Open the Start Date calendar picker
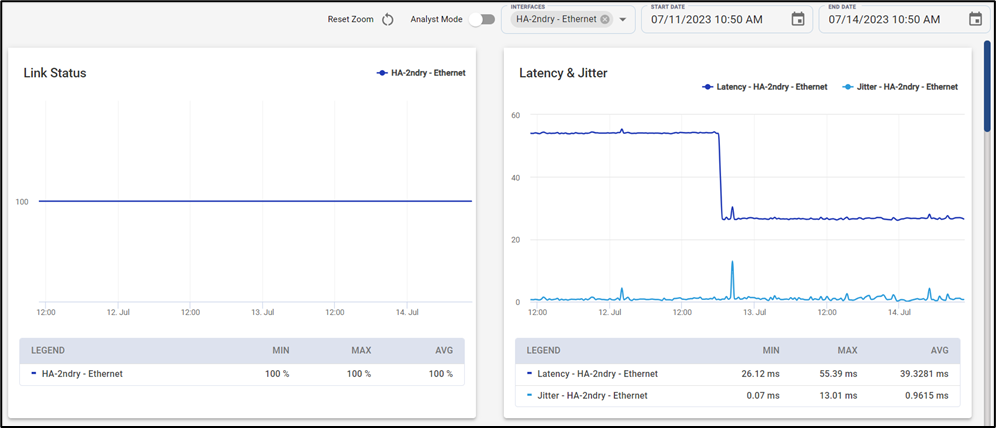996x428 pixels. tap(797, 19)
